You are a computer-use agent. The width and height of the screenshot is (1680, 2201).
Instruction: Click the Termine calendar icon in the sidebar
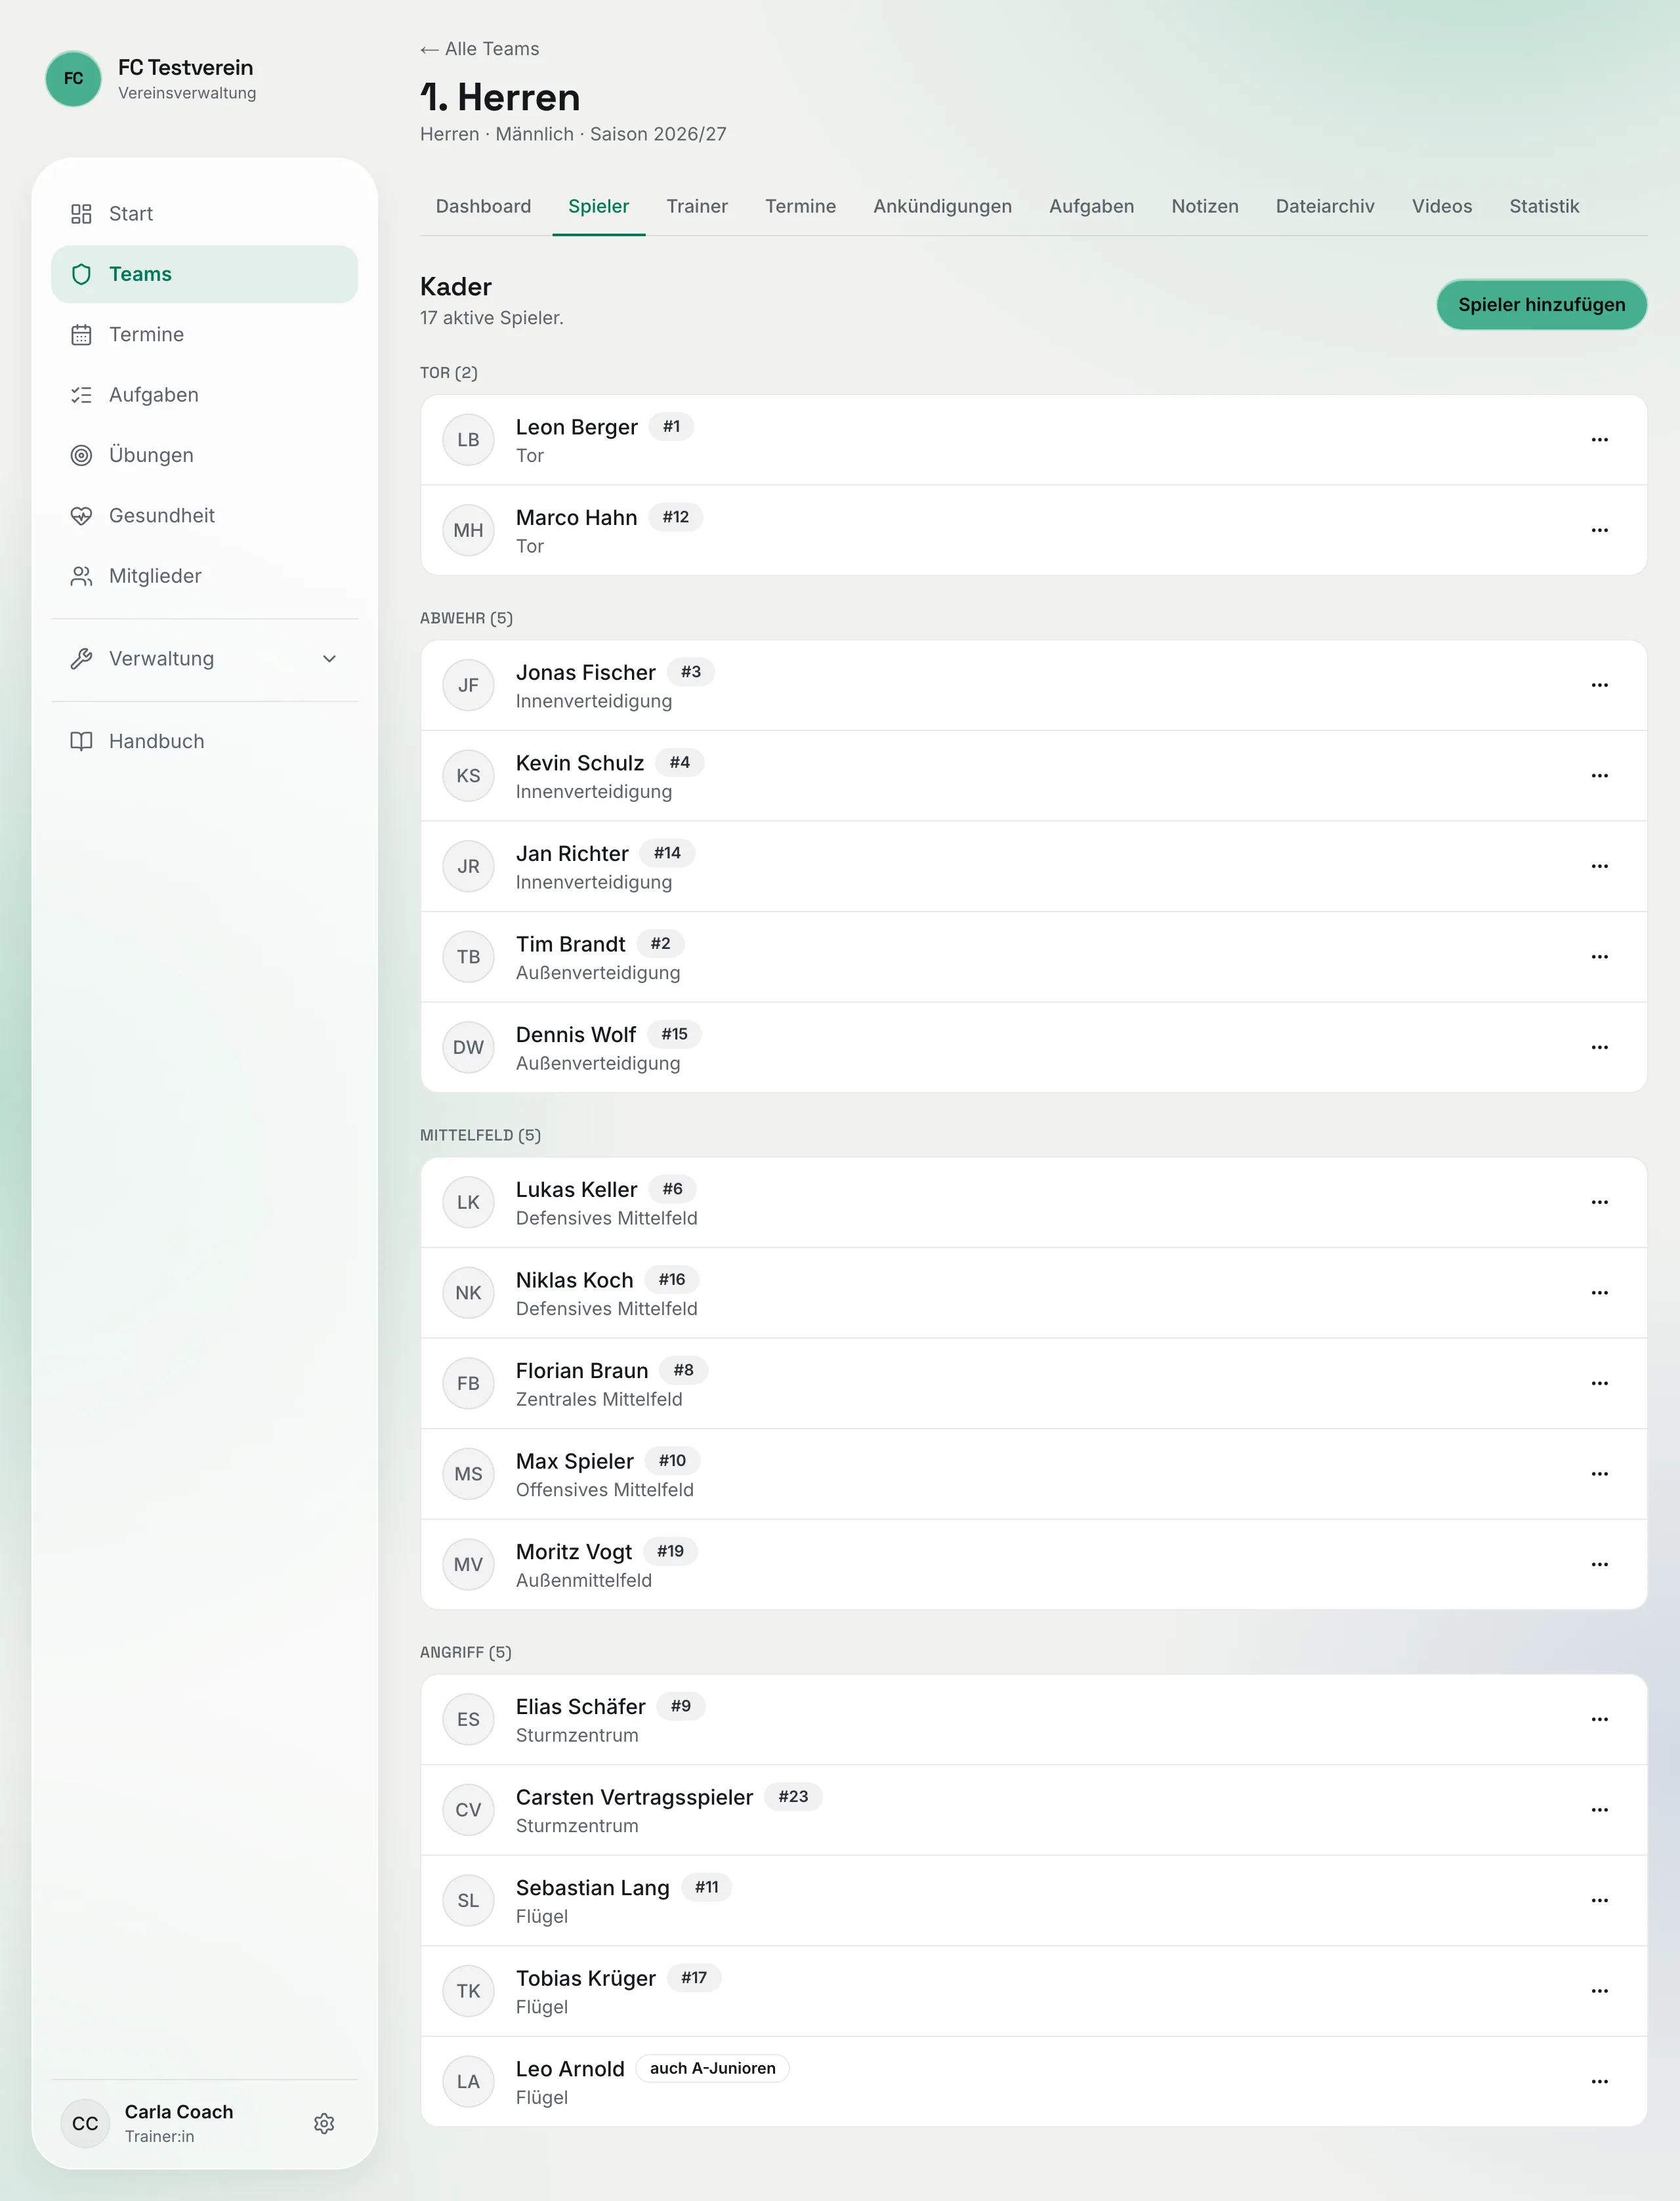pyautogui.click(x=81, y=335)
